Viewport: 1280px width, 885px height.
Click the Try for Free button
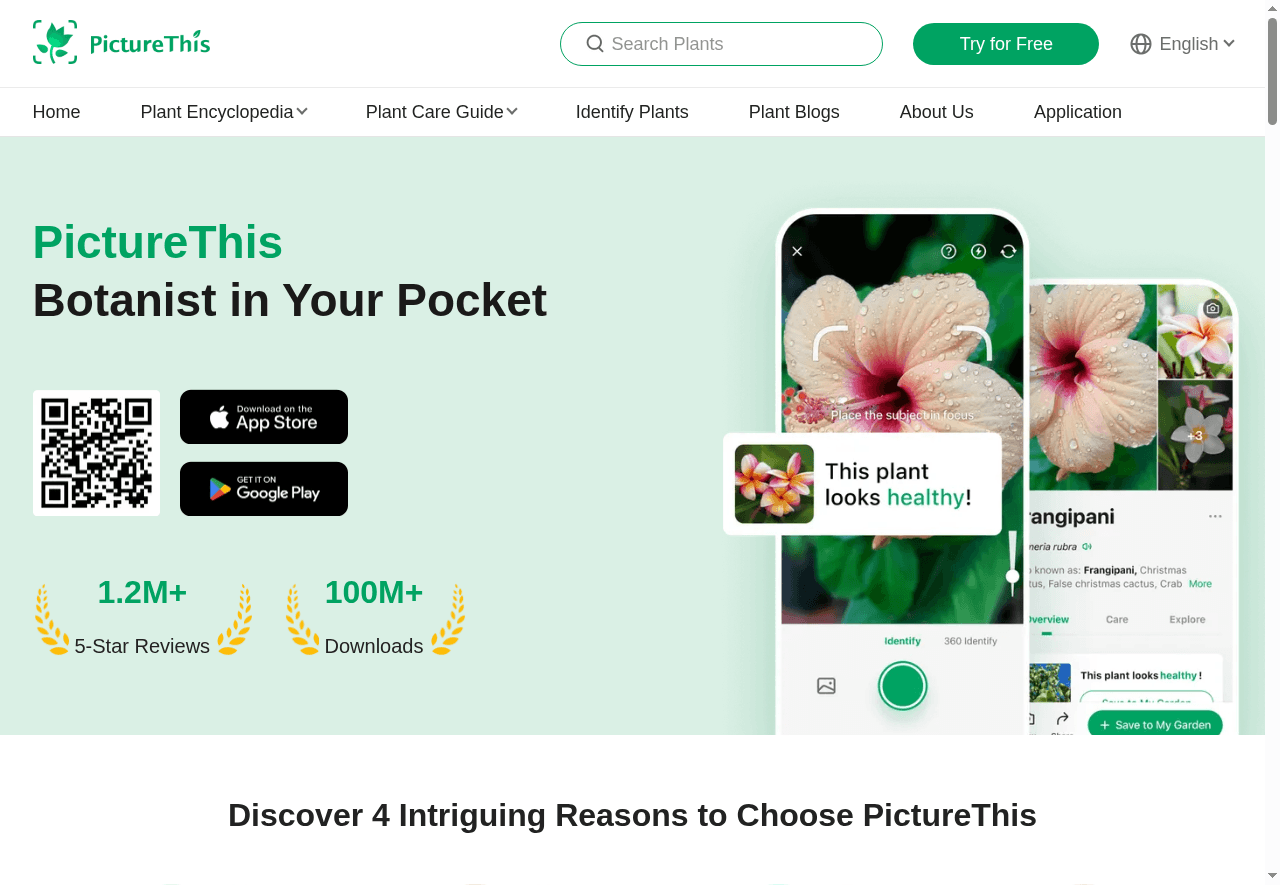1006,44
